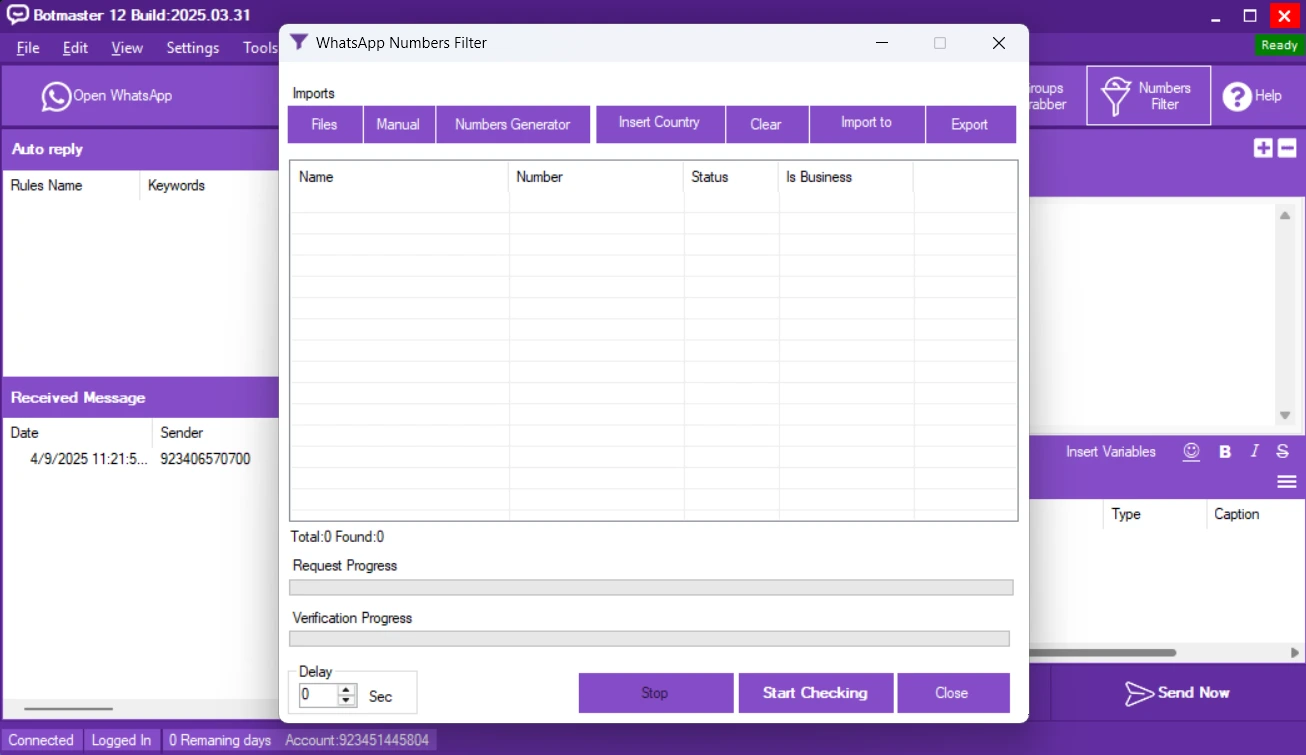The image size is (1306, 755).
Task: Open the emoji picker smiley icon
Action: coord(1191,452)
